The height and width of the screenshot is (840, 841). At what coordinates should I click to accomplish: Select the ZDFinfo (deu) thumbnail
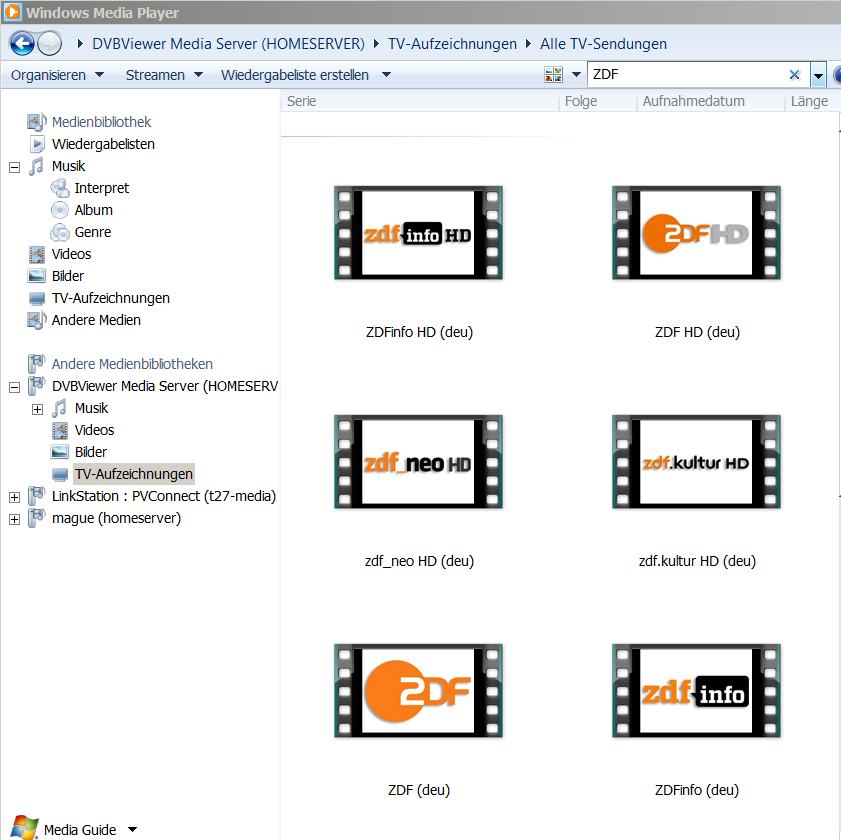tap(696, 691)
